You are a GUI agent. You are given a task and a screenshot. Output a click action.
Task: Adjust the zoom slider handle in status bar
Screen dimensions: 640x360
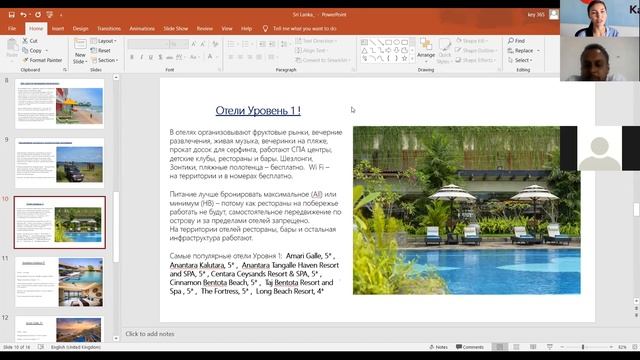pos(583,347)
